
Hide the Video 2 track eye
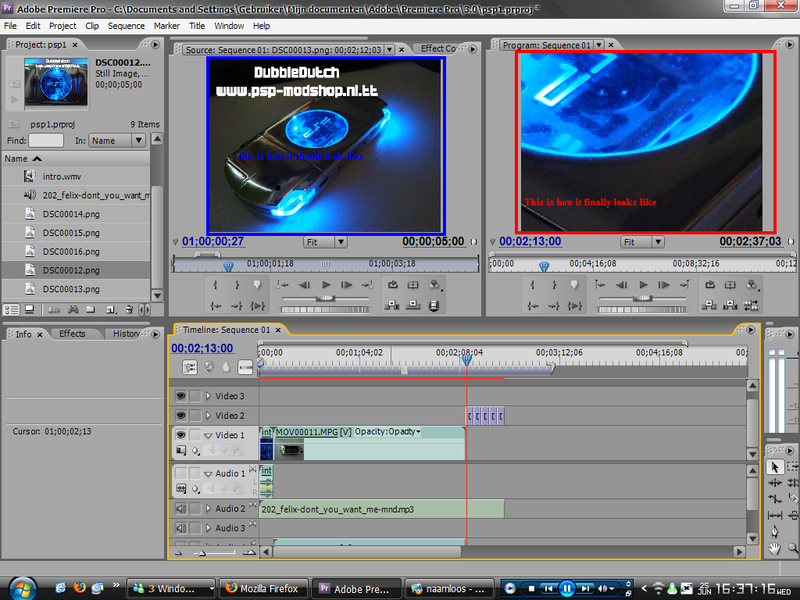(181, 415)
